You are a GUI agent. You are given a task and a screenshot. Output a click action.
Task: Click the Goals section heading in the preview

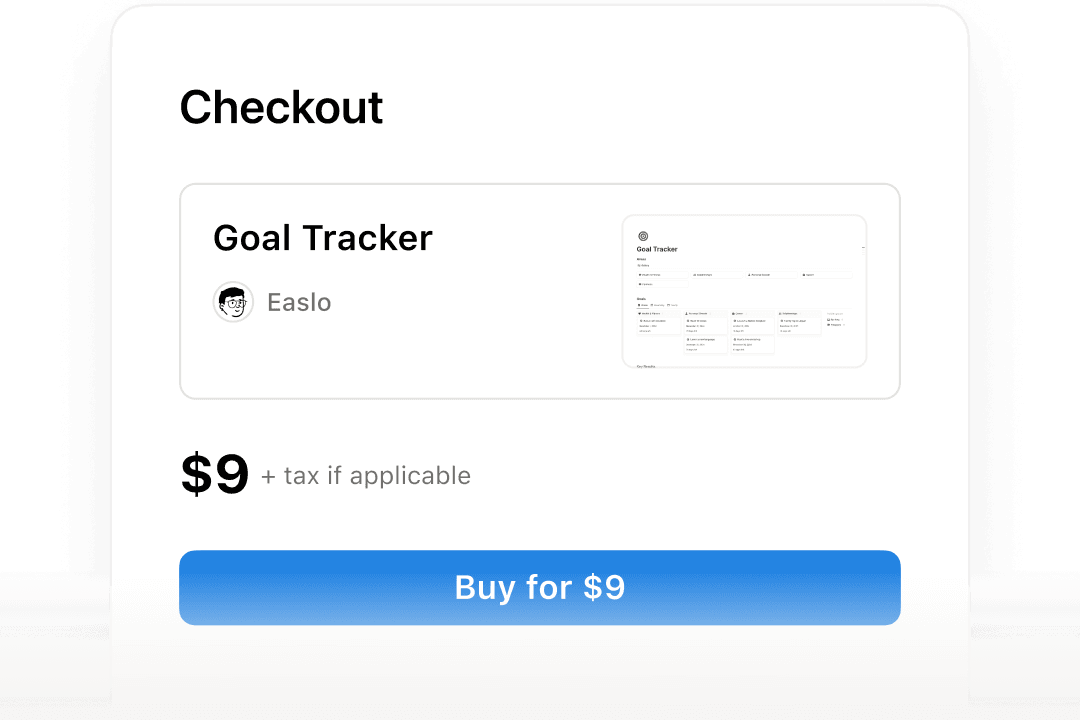click(642, 298)
